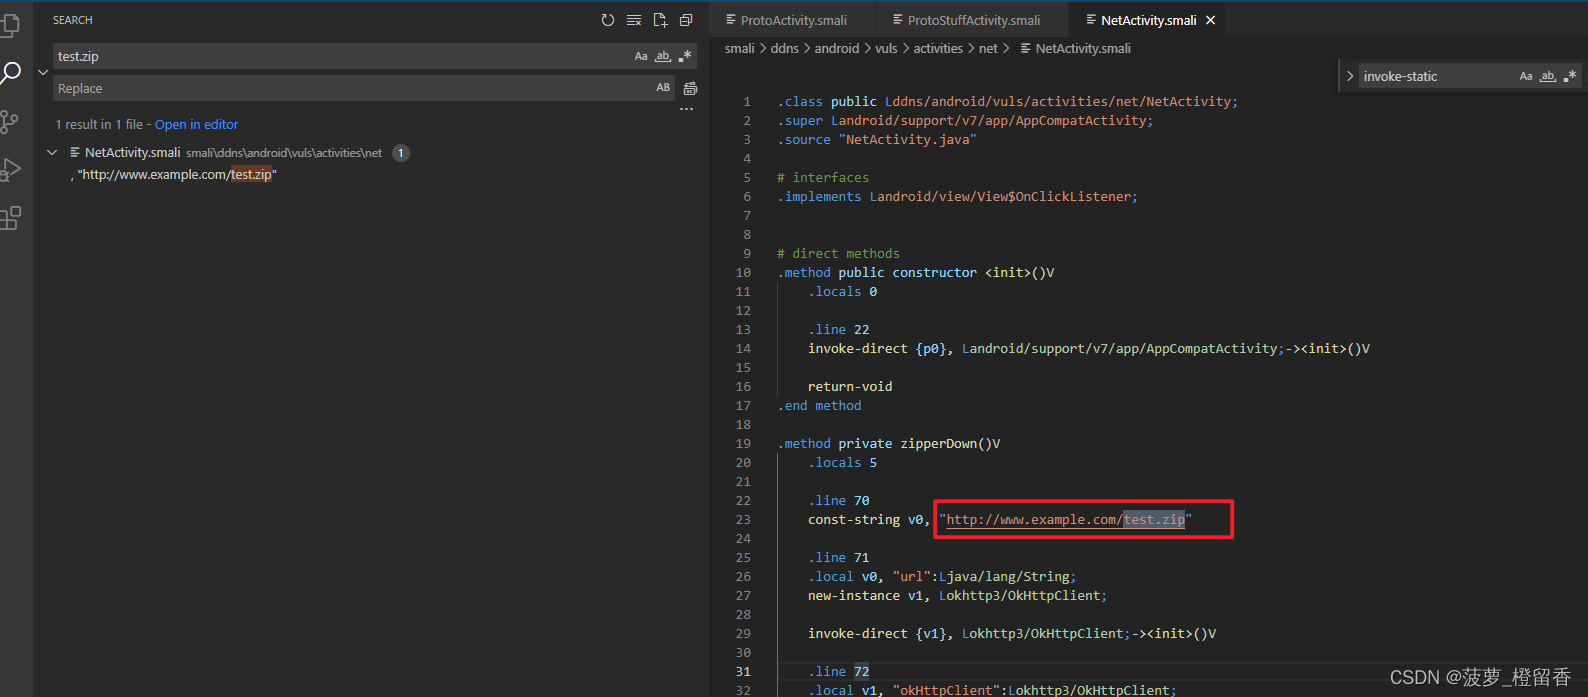Switch to the ProtoStuffActivity.smali tab
Screen dimensions: 1588x697
[967, 20]
